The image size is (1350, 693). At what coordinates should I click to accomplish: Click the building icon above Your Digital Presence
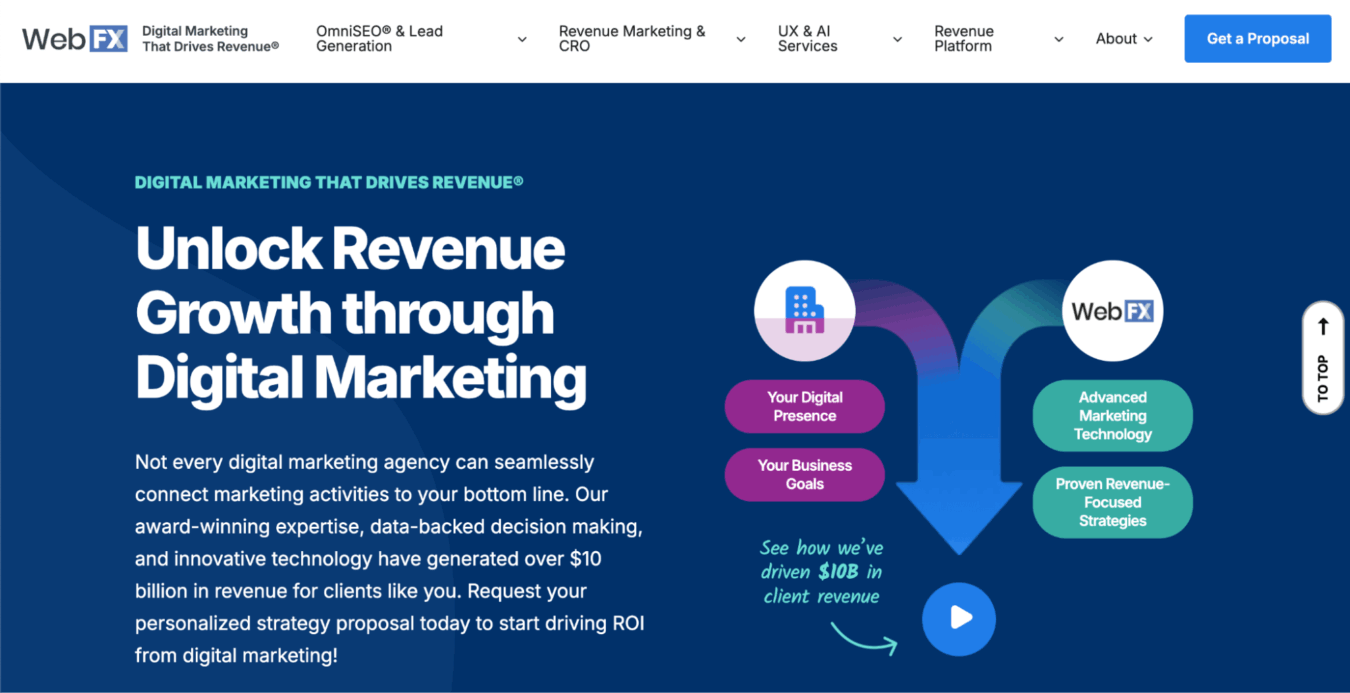coord(804,310)
